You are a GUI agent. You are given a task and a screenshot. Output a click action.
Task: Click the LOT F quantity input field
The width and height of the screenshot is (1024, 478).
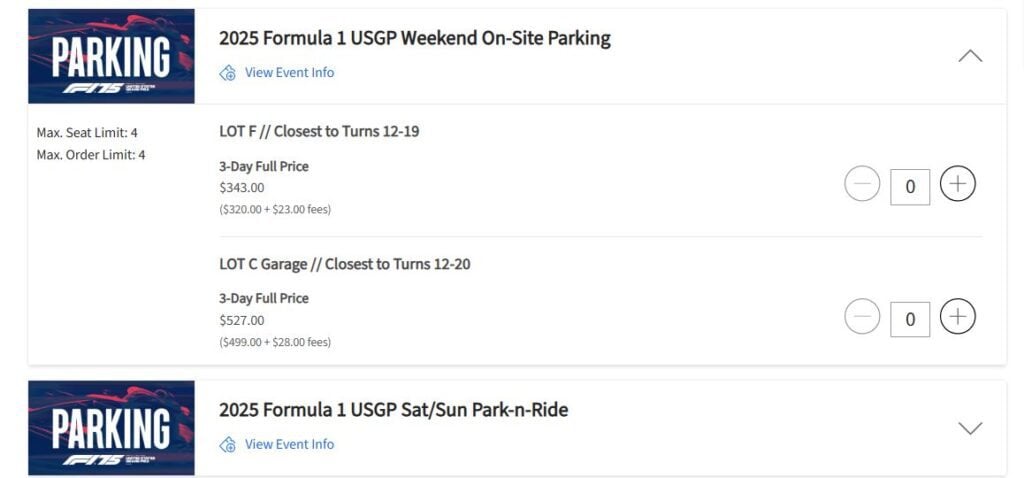point(910,186)
